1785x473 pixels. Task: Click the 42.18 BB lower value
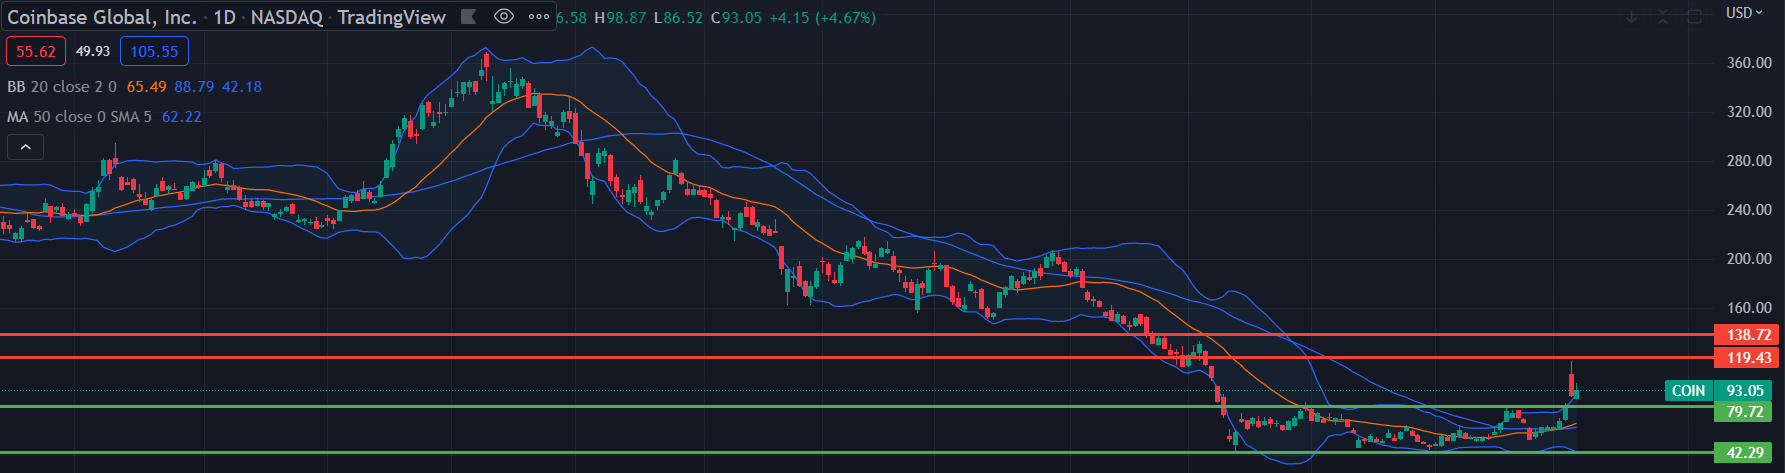(241, 87)
